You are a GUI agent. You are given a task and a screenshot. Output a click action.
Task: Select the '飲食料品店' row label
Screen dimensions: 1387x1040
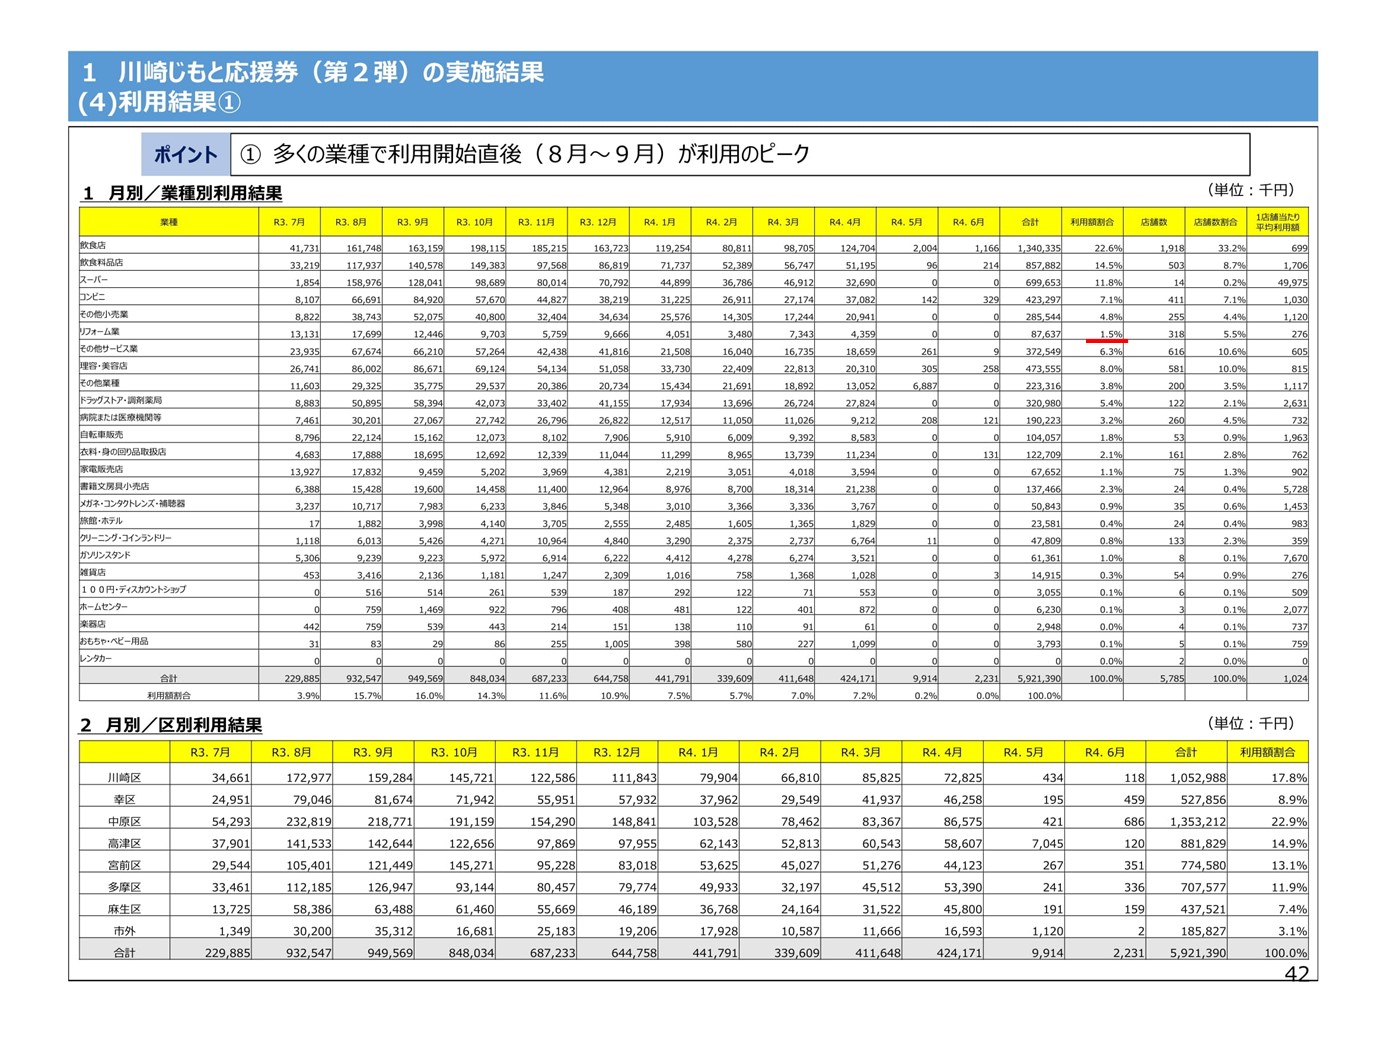pyautogui.click(x=101, y=262)
